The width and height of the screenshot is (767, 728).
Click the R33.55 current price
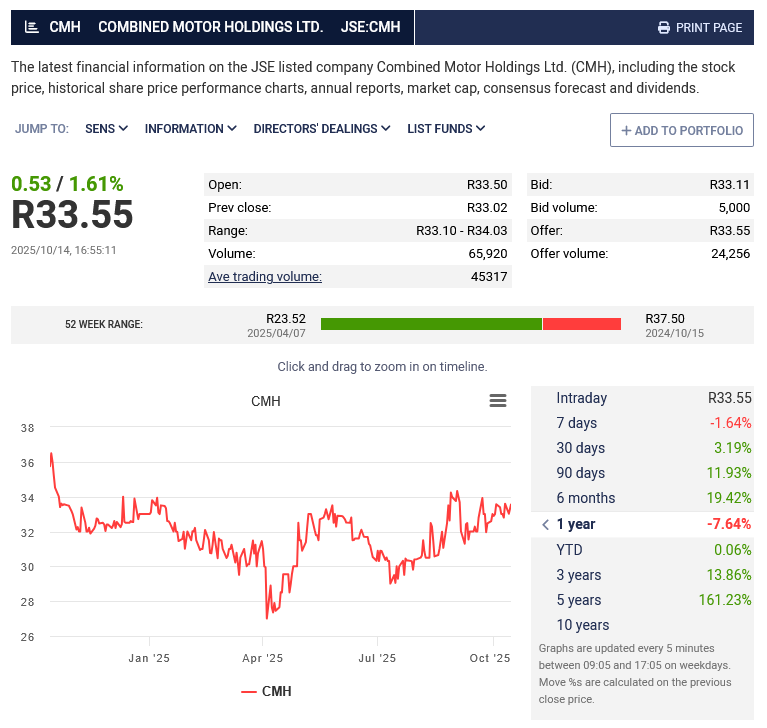pos(72,214)
